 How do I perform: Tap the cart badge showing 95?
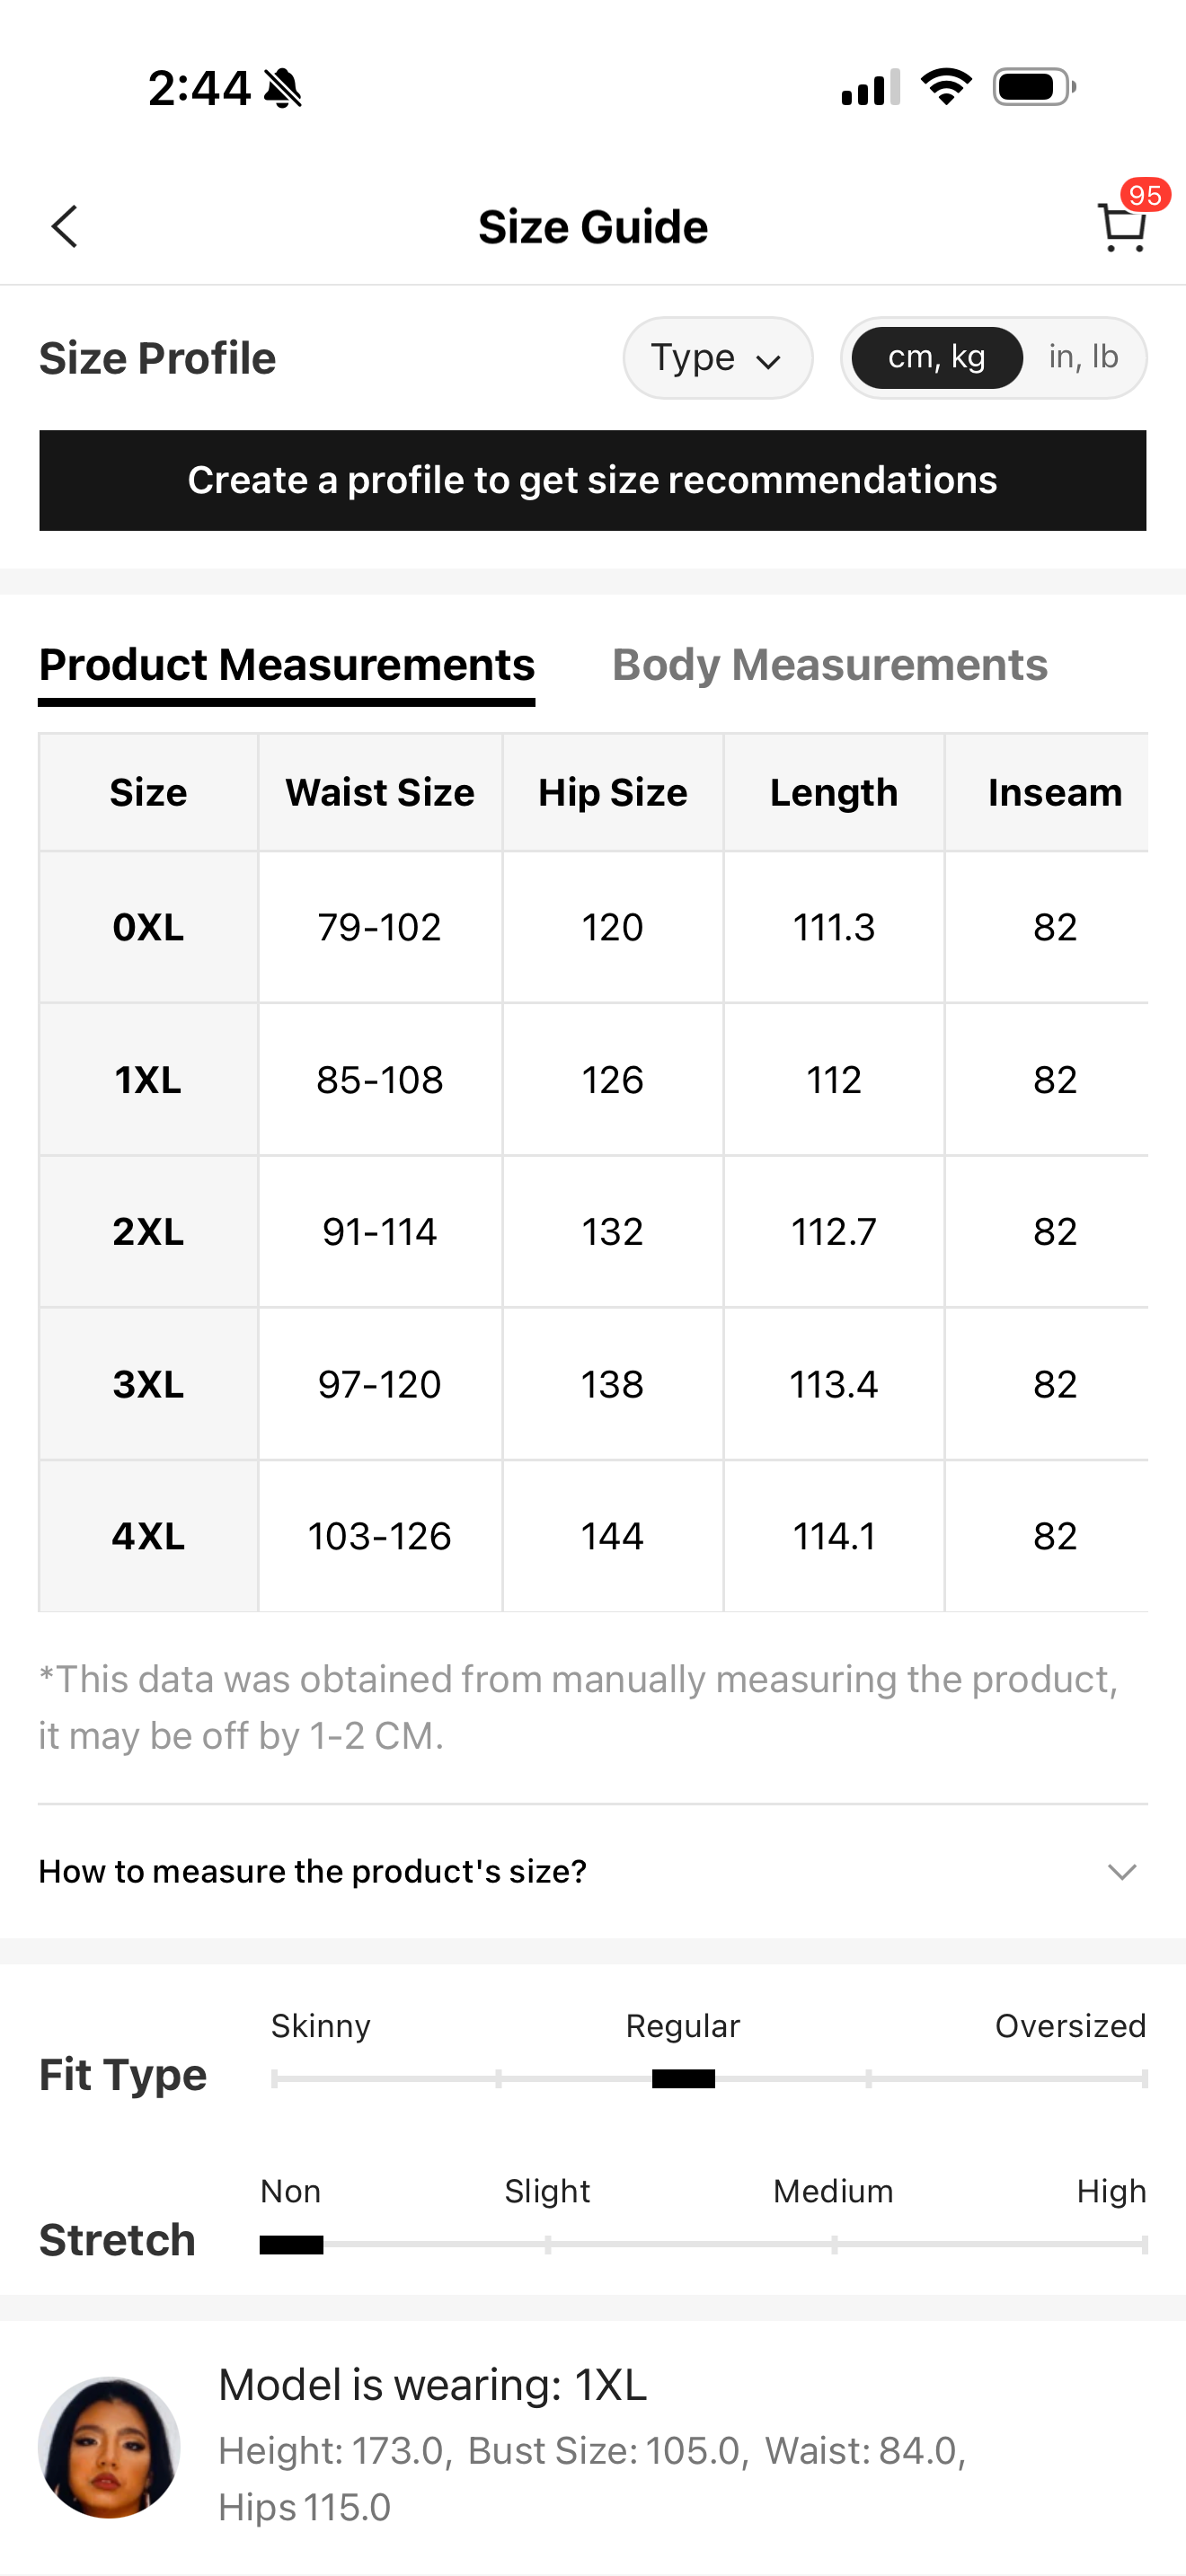(1145, 194)
